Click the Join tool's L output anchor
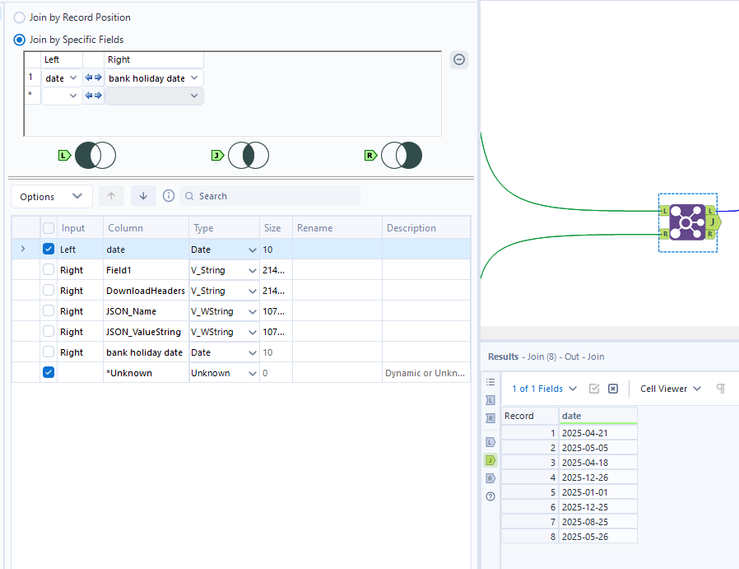The height and width of the screenshot is (569, 739). coord(711,210)
